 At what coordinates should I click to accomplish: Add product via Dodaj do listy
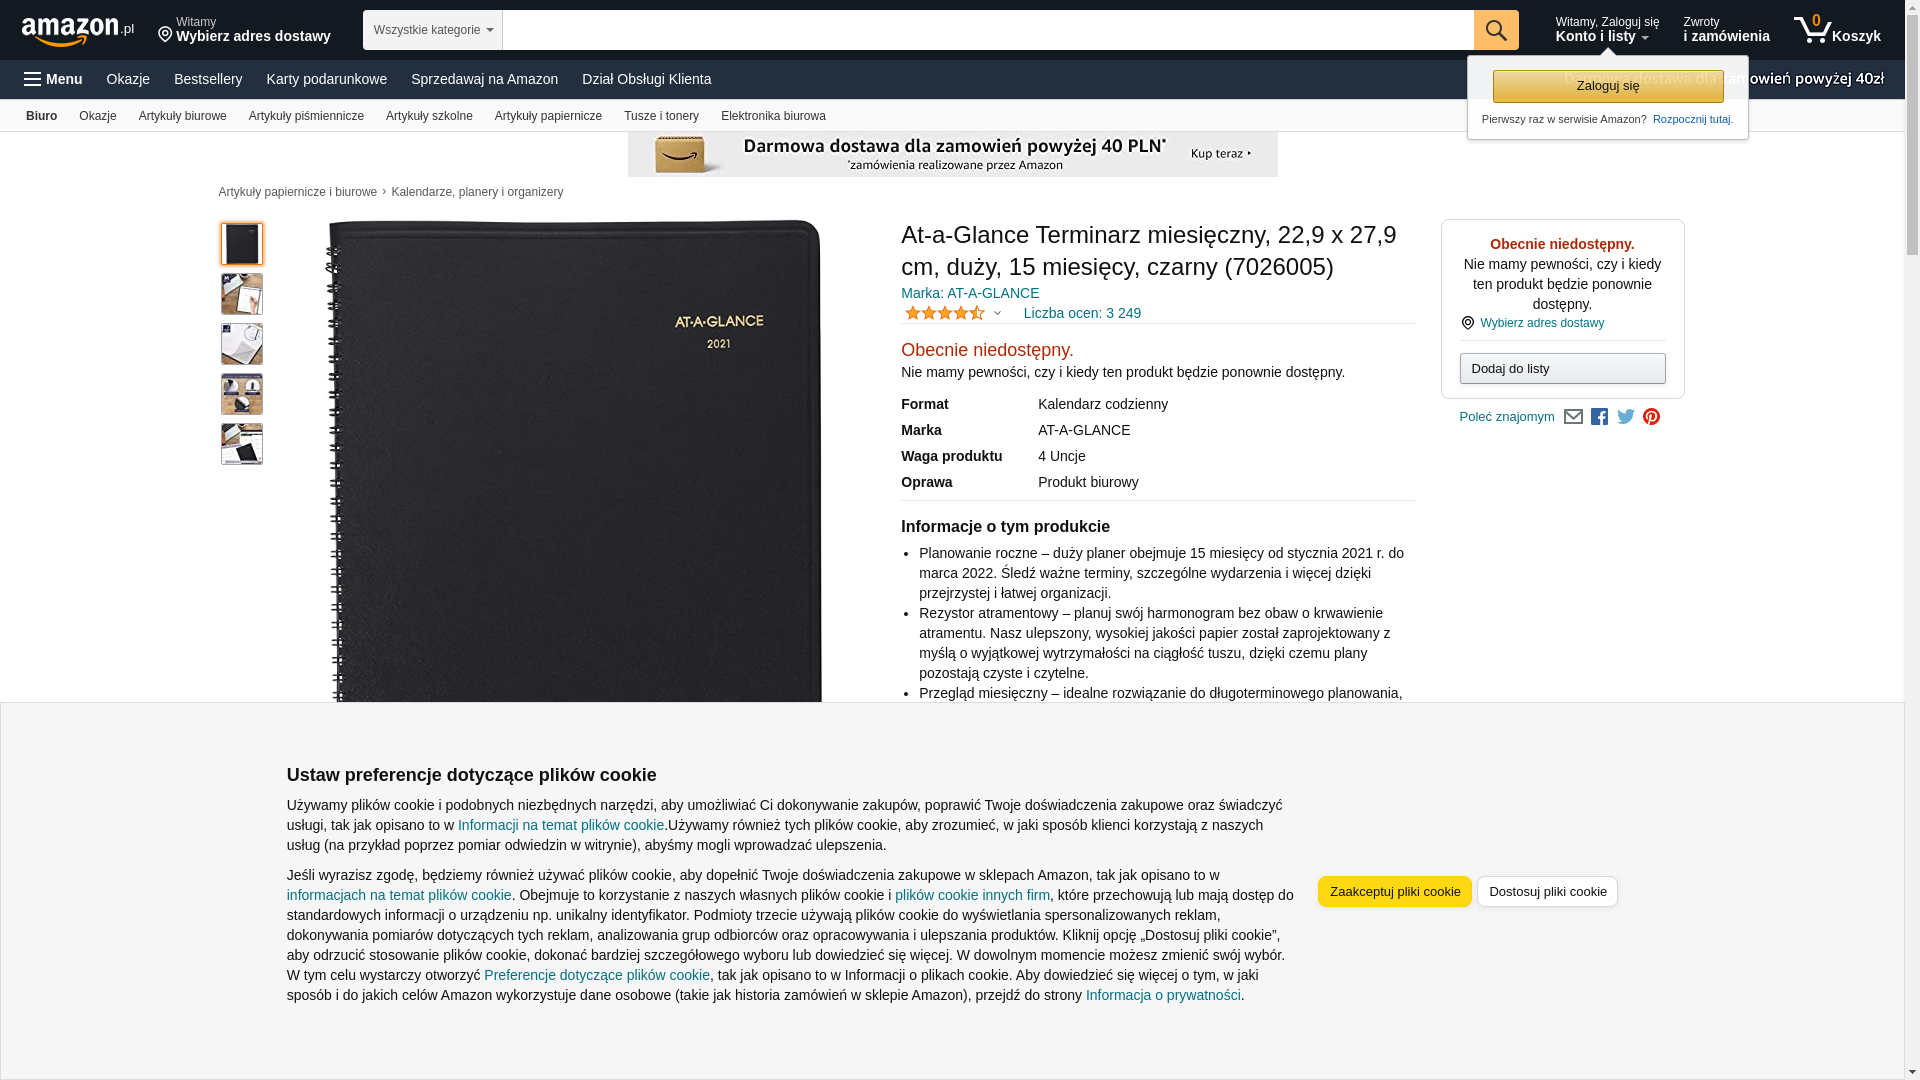point(1563,369)
